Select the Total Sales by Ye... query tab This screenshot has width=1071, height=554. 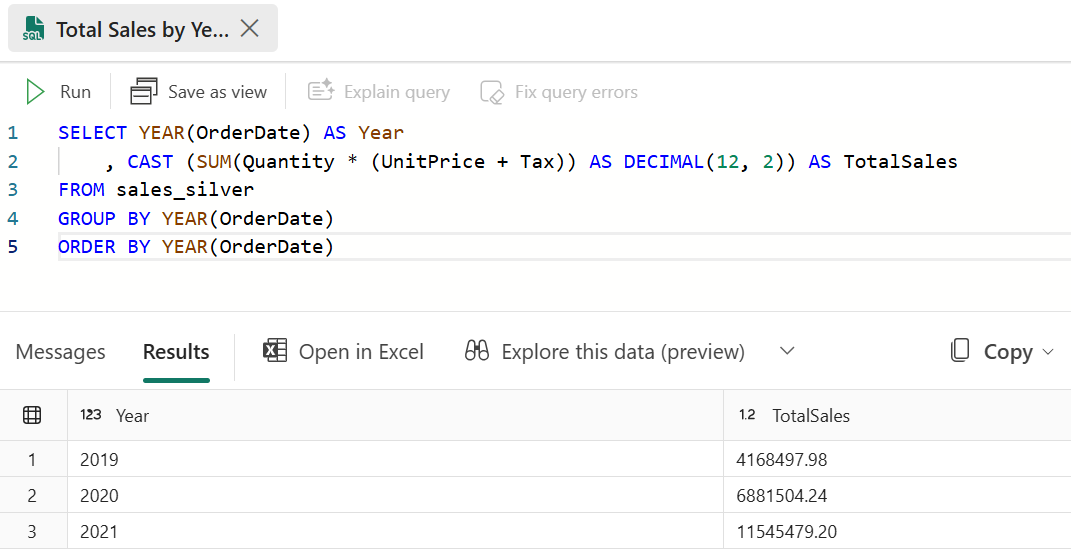143,28
